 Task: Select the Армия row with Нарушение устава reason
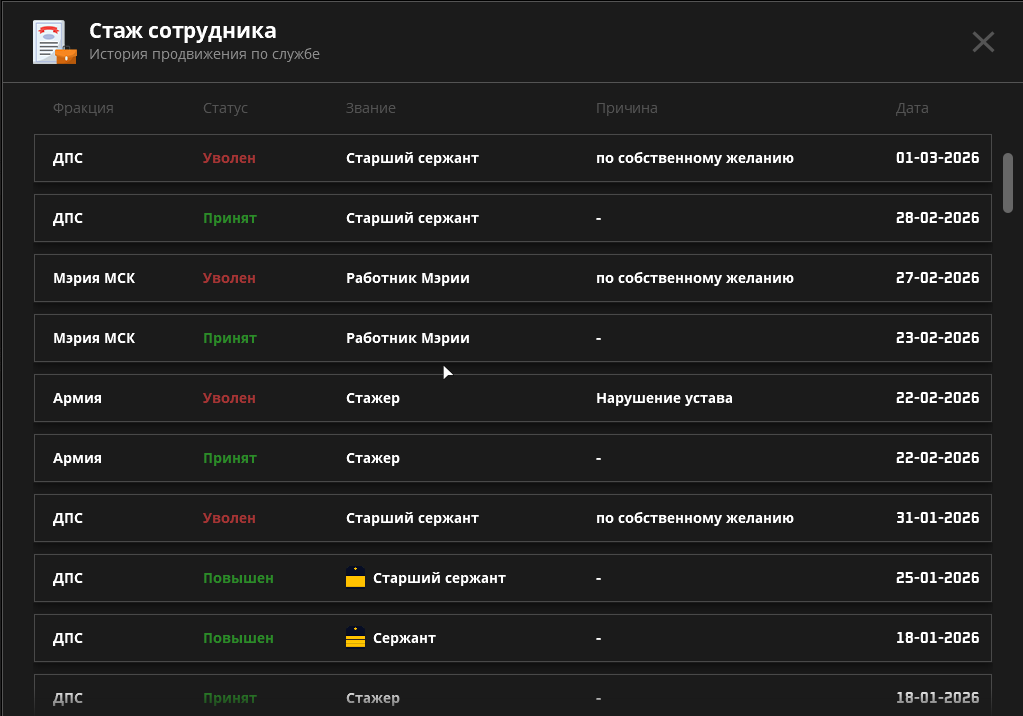point(512,398)
